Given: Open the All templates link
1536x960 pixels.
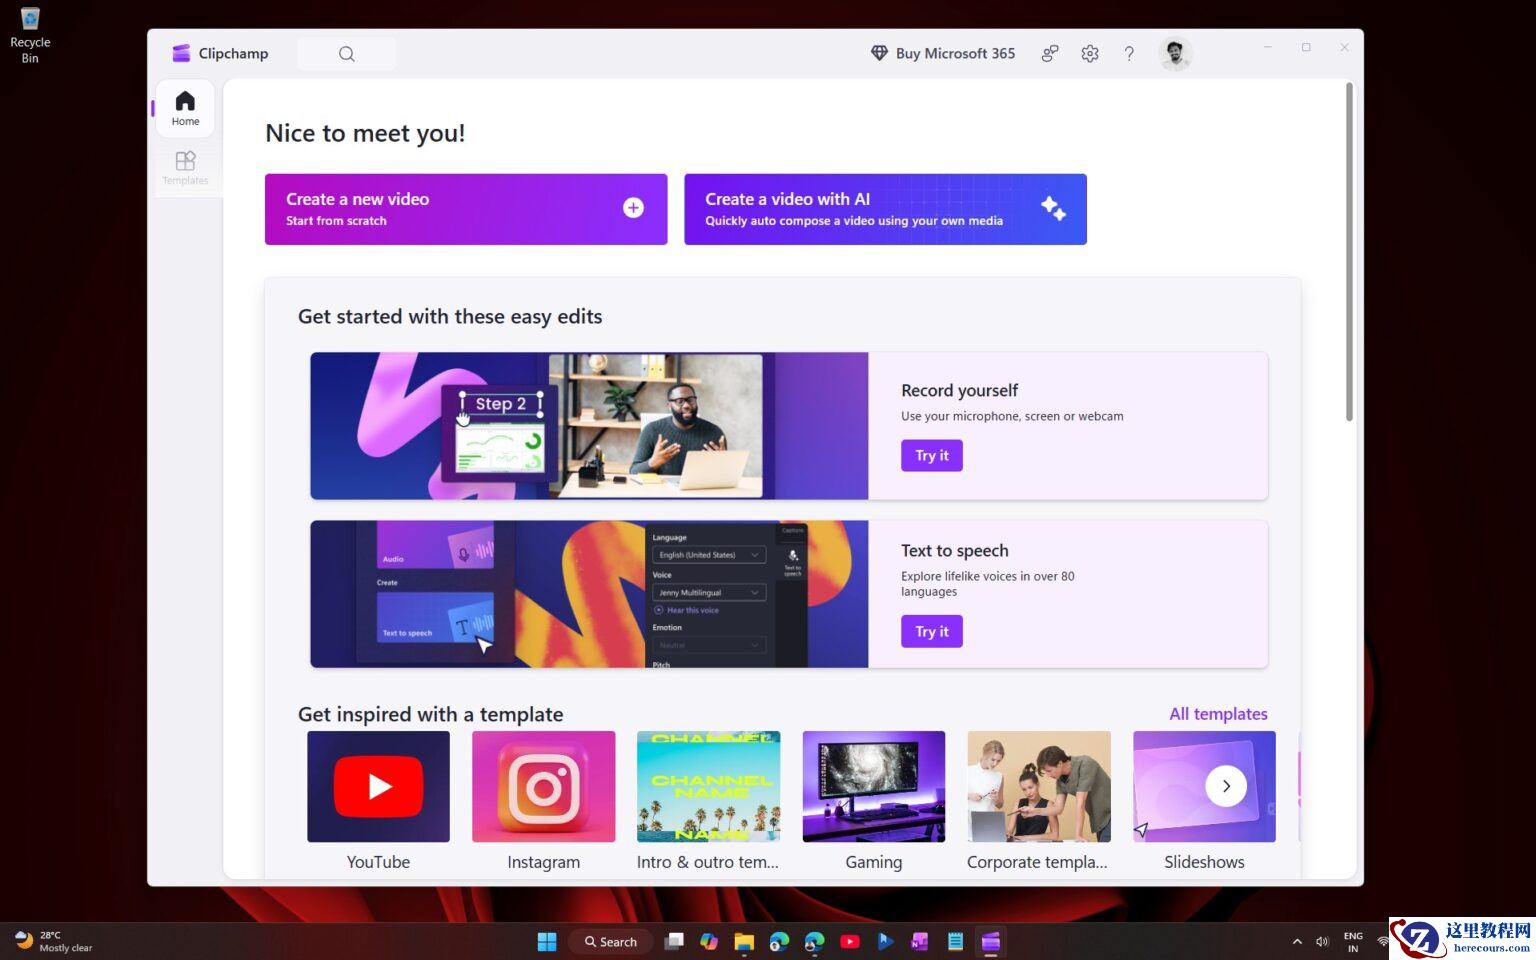Looking at the screenshot, I should (1218, 714).
